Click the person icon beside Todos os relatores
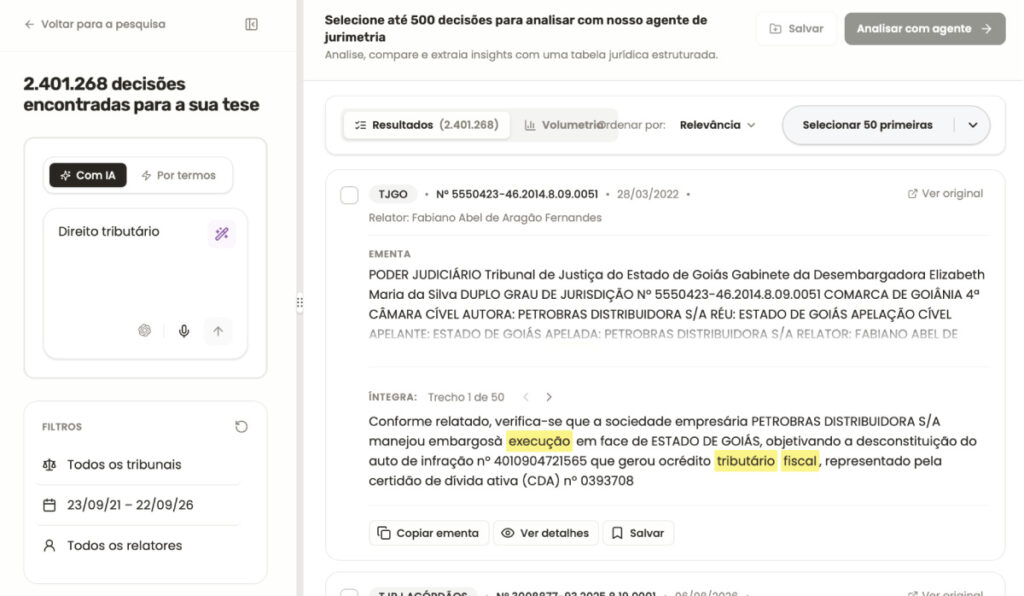 [x=49, y=545]
